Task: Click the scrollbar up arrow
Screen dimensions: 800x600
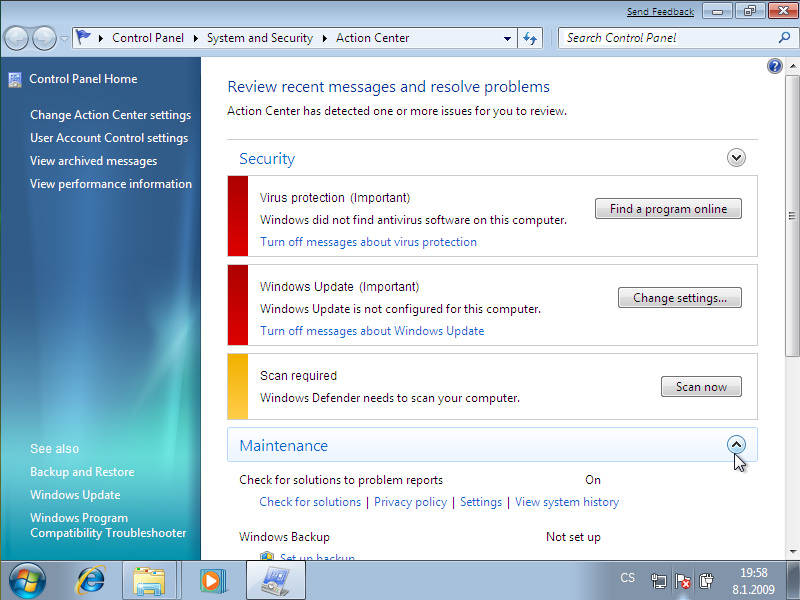Action: [792, 66]
